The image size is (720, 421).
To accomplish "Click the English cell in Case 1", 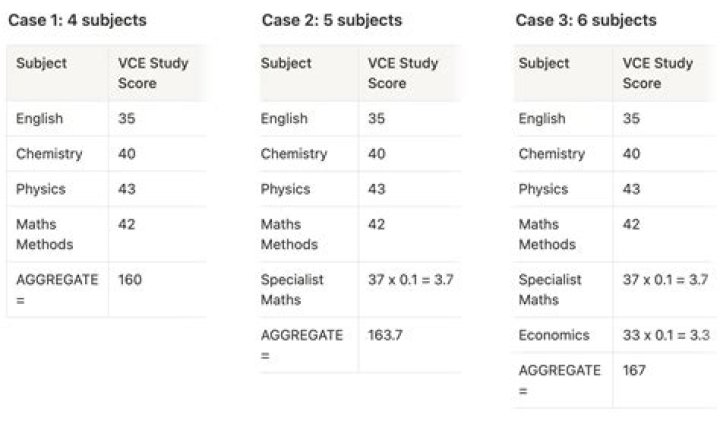I will click(x=39, y=118).
